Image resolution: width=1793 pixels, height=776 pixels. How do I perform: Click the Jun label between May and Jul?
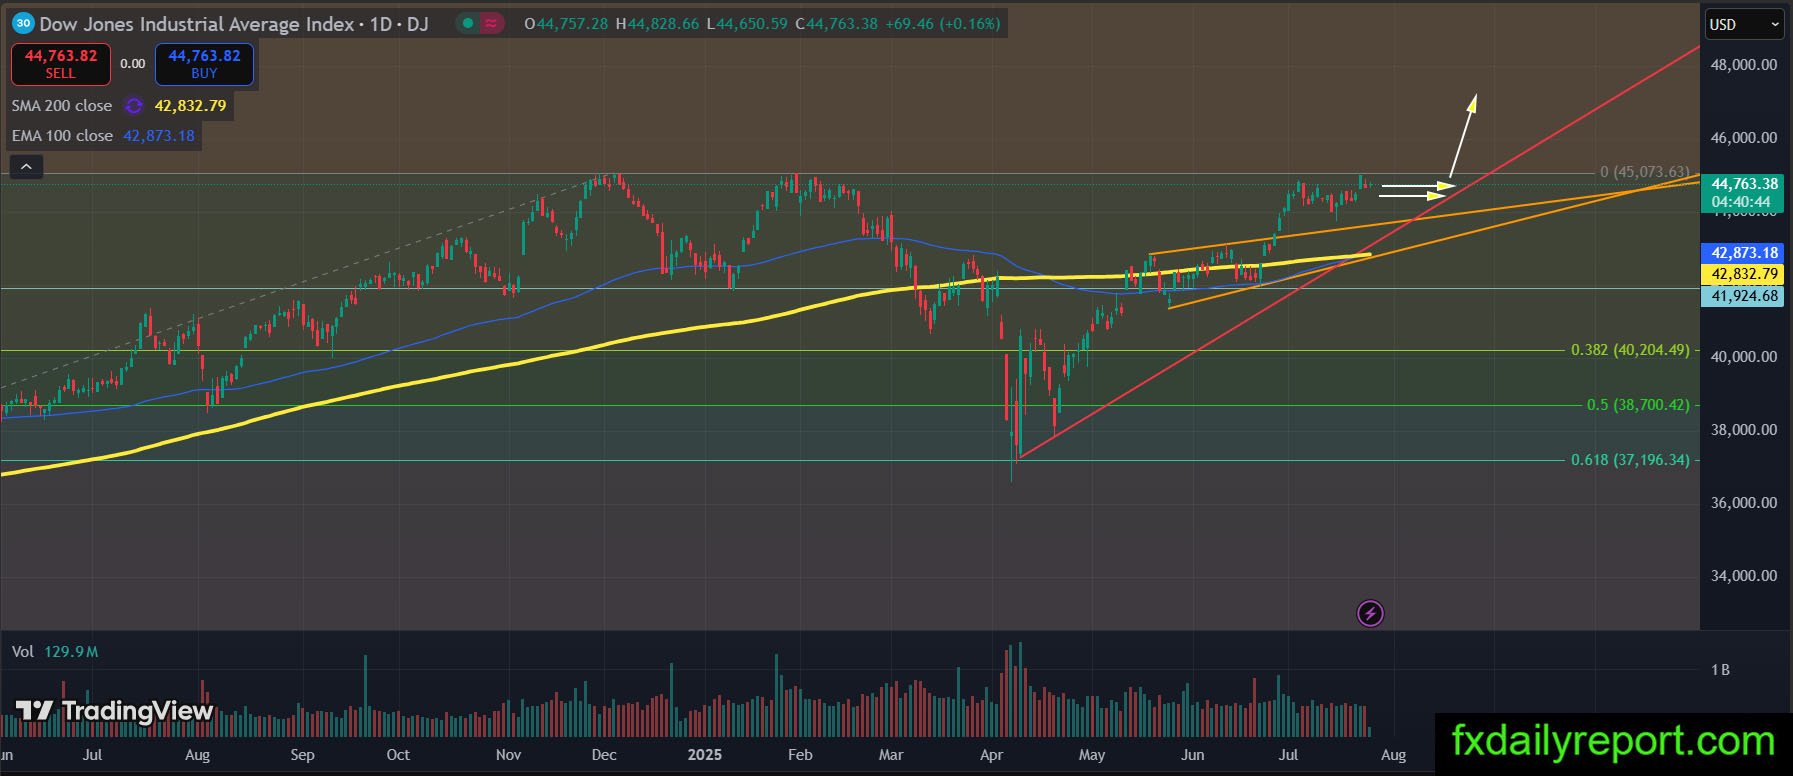1192,755
